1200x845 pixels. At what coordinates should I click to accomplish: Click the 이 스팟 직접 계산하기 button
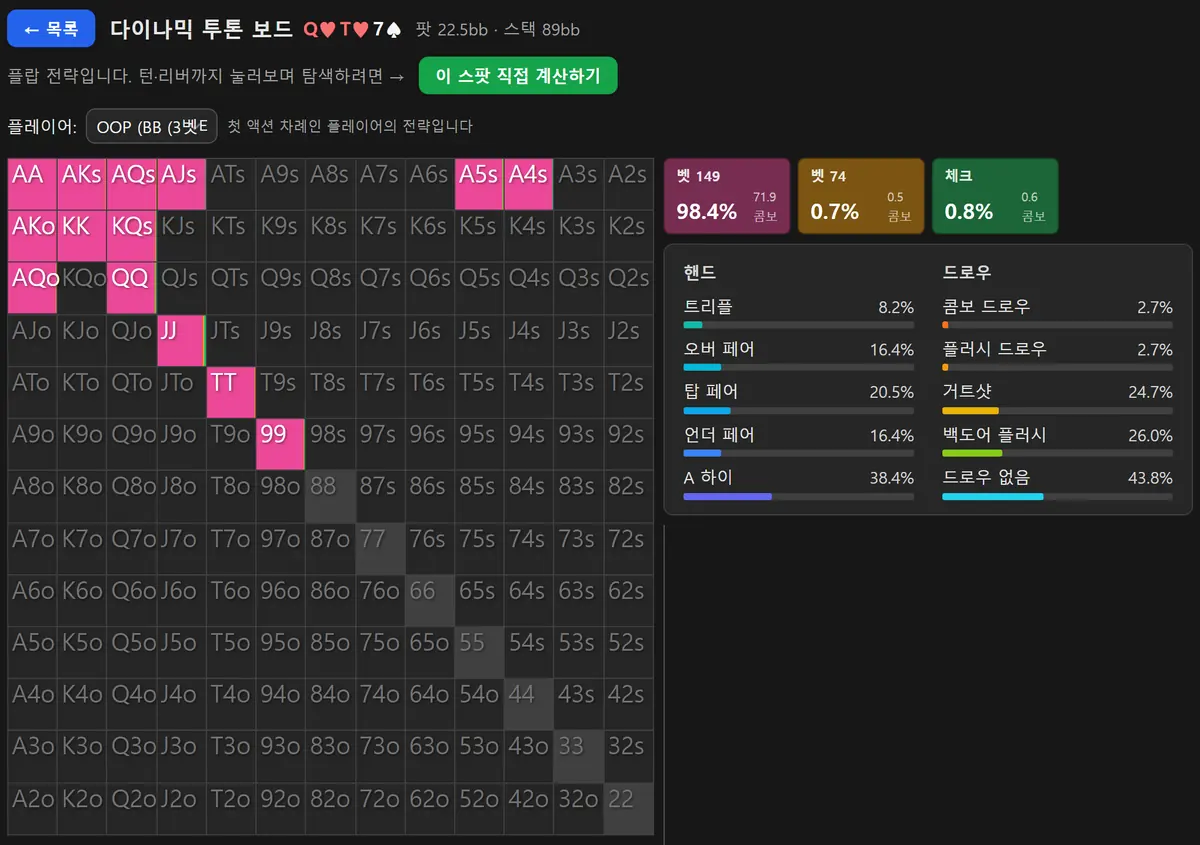(517, 76)
